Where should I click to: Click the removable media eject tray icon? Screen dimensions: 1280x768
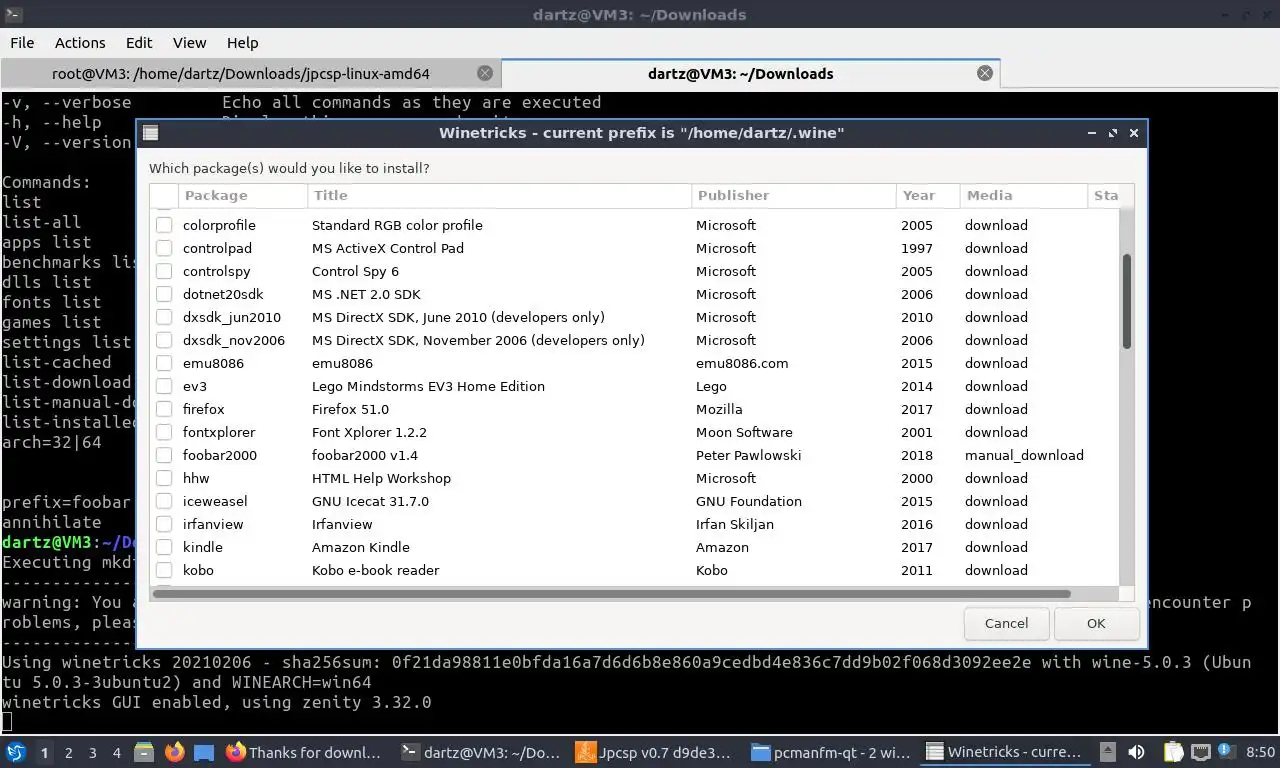click(1108, 752)
